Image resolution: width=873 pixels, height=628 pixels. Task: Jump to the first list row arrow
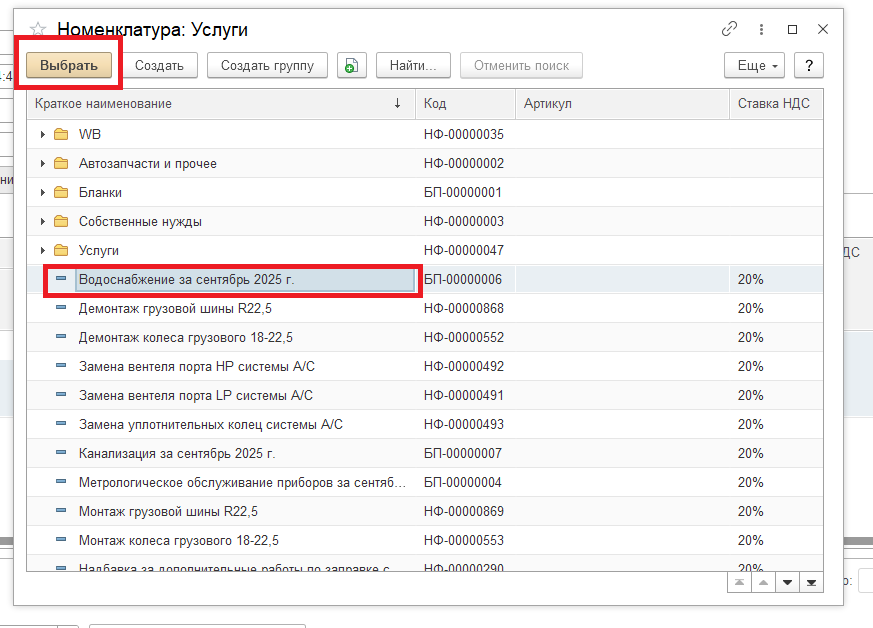click(738, 582)
